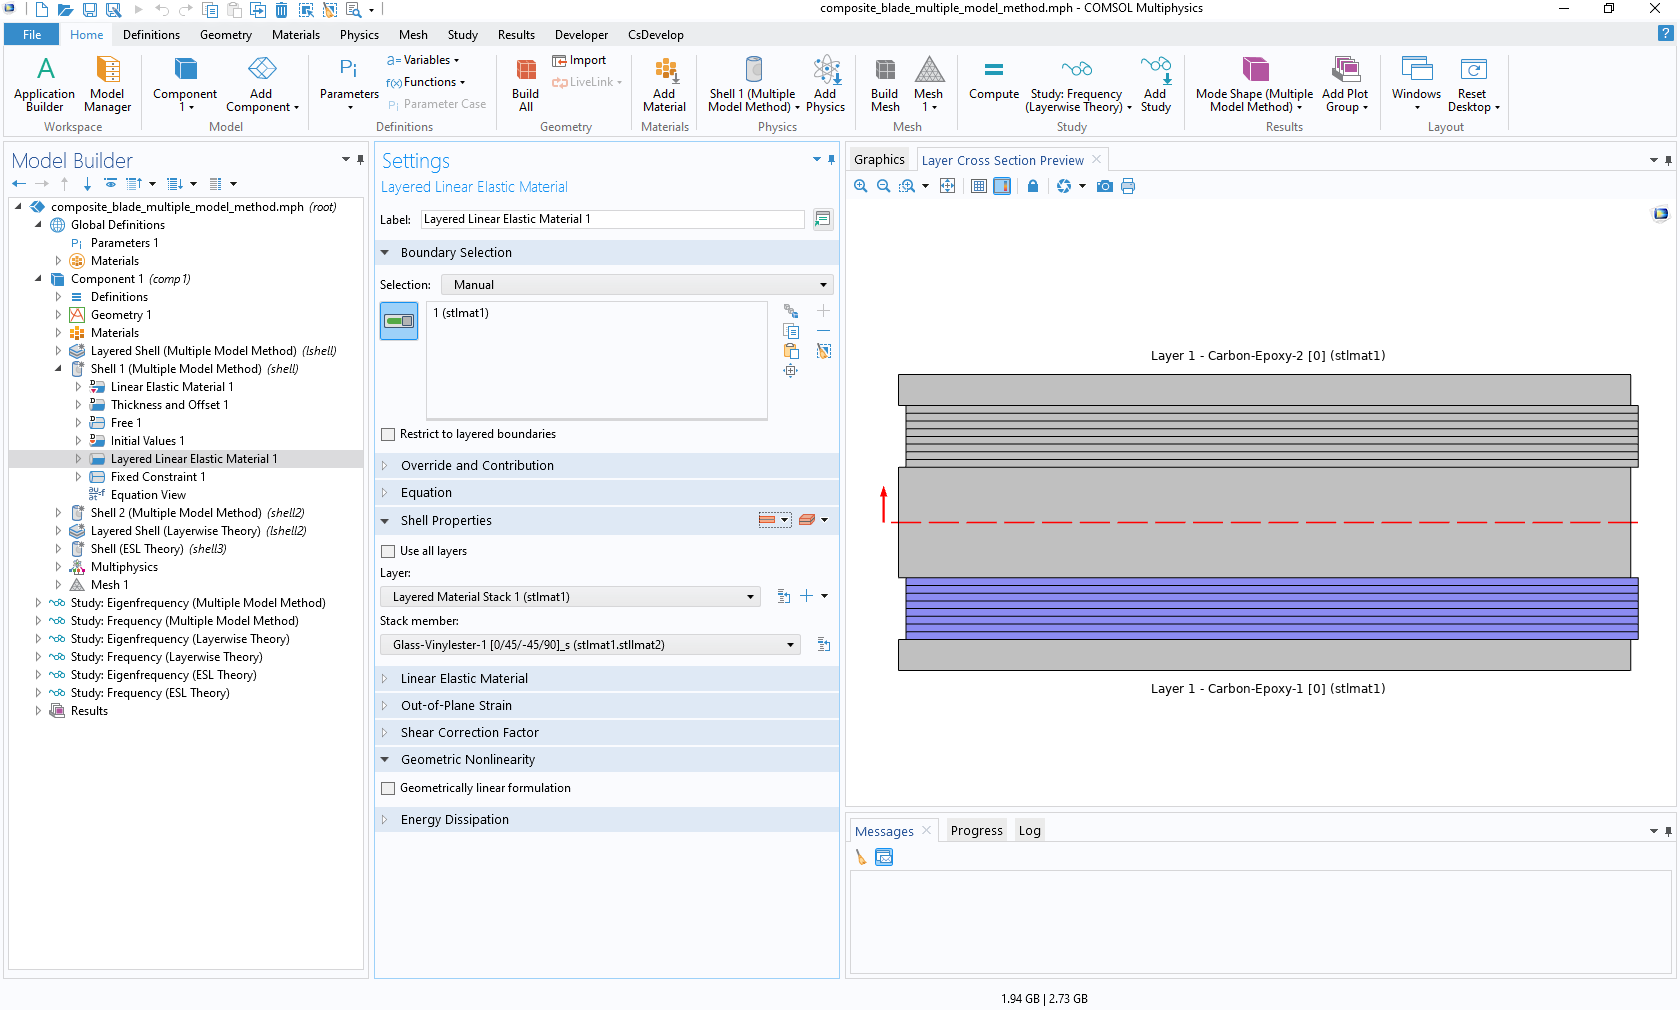Take a snapshot with the camera icon
Screen dimensions: 1680x1010
click(1104, 186)
